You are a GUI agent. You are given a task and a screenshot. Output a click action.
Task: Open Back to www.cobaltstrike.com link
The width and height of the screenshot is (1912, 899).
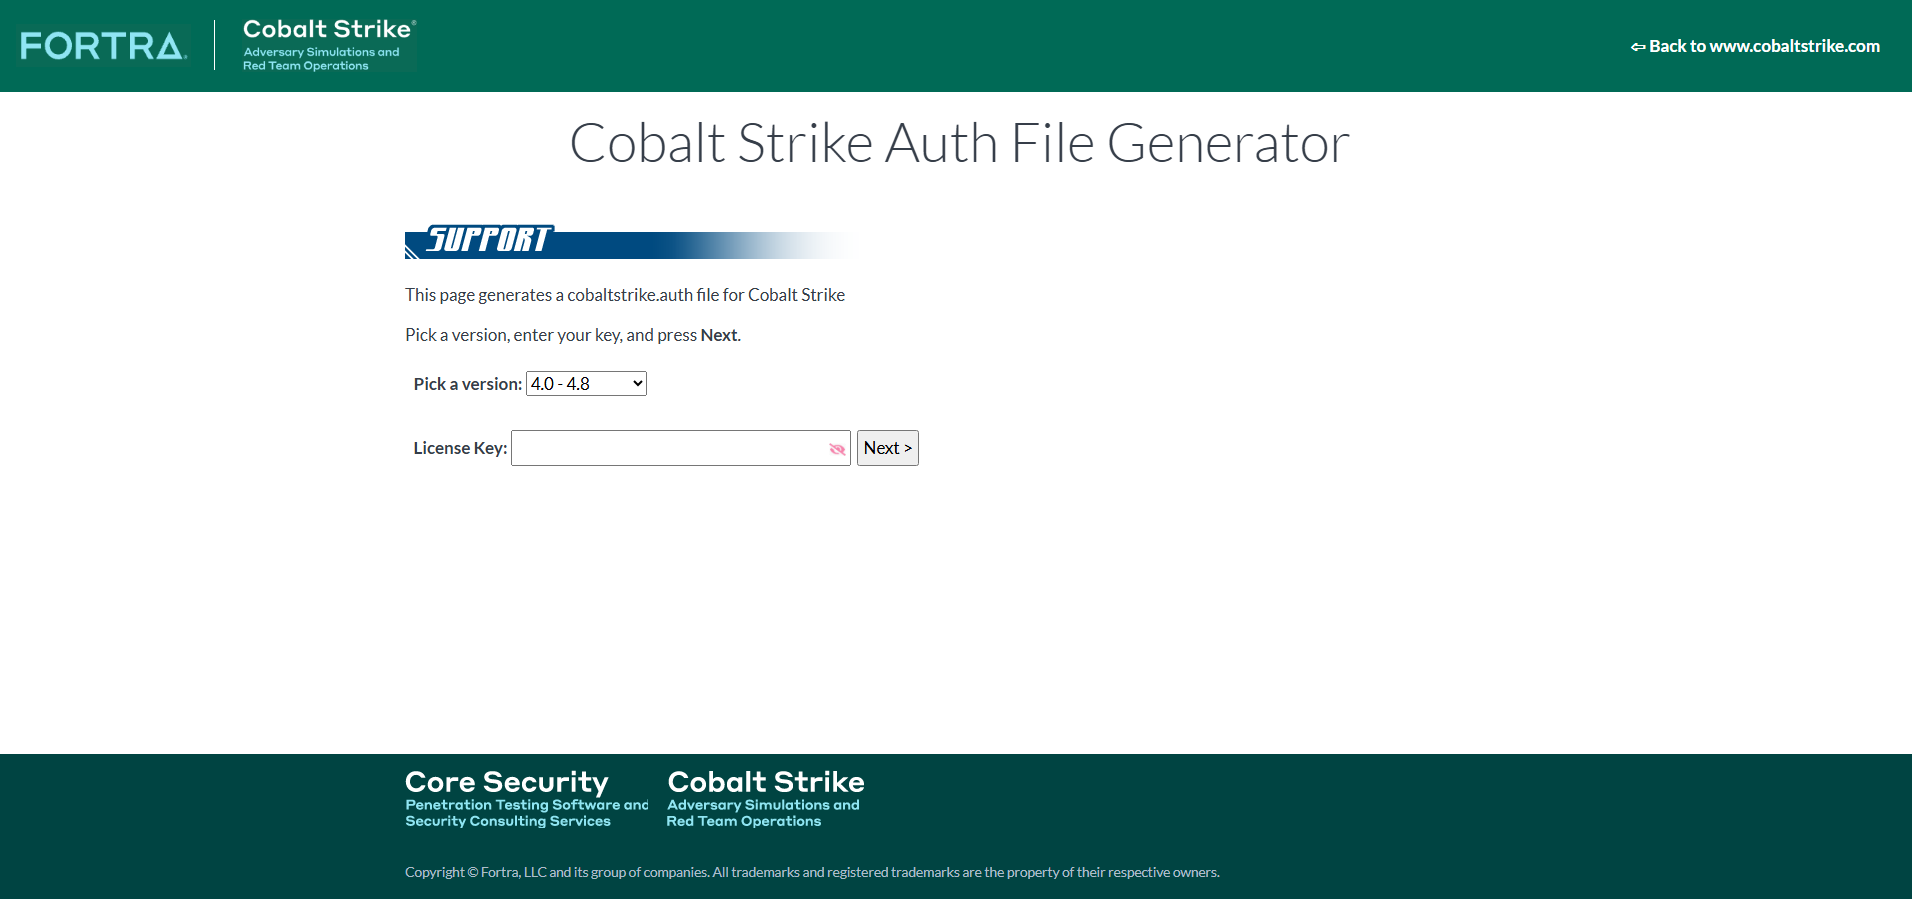click(x=1755, y=46)
